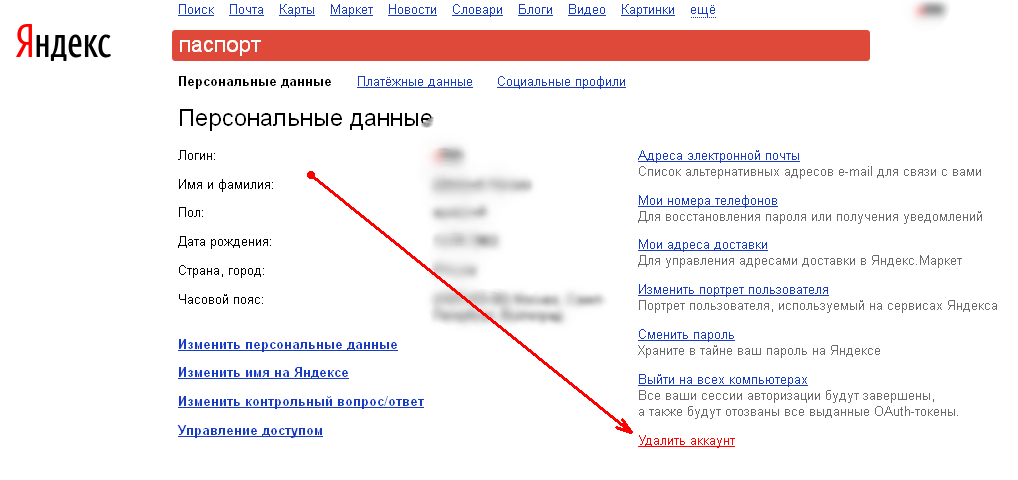Click the Имя и фамилия: label
The image size is (1018, 480).
point(226,185)
